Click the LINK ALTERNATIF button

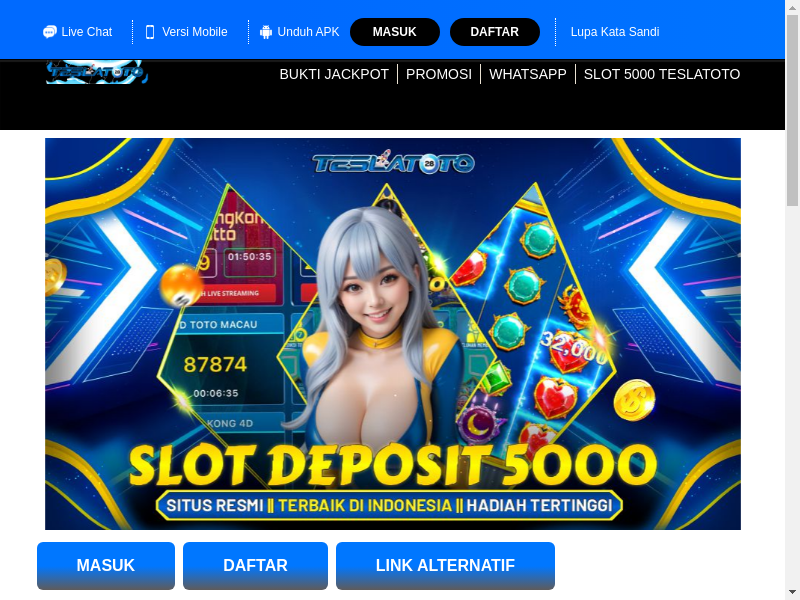point(445,565)
